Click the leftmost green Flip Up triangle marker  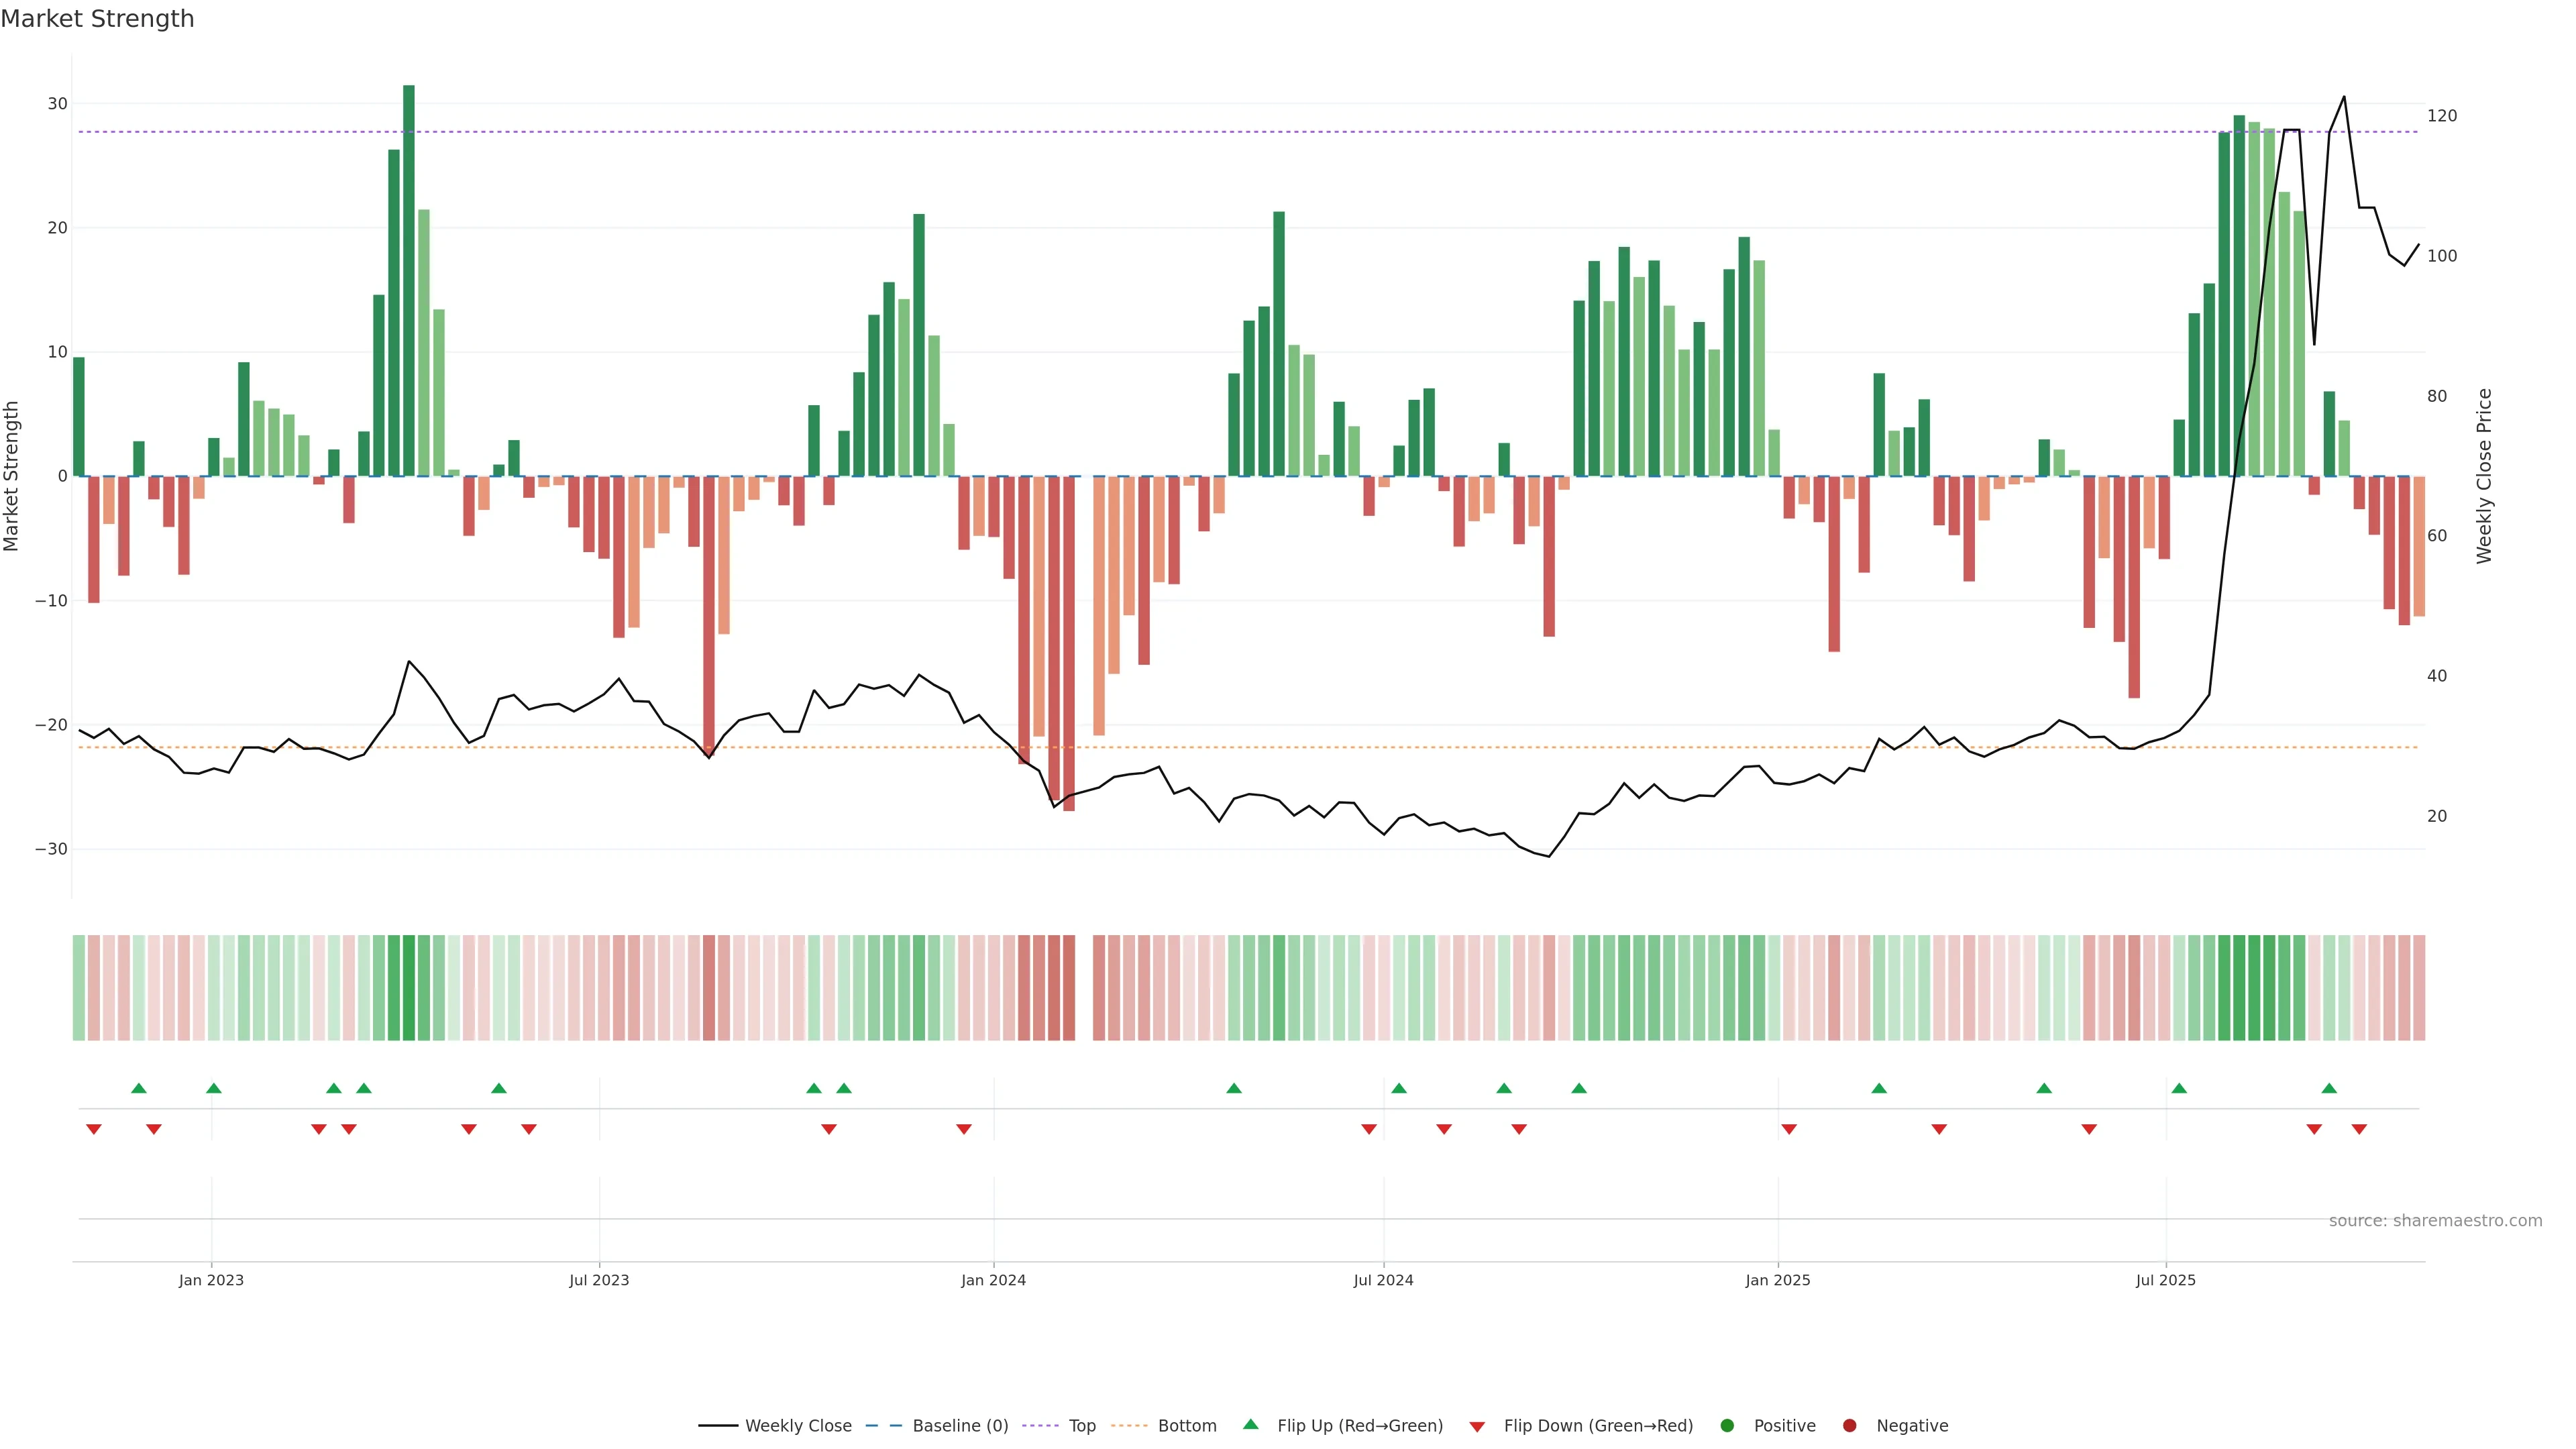(x=139, y=1088)
